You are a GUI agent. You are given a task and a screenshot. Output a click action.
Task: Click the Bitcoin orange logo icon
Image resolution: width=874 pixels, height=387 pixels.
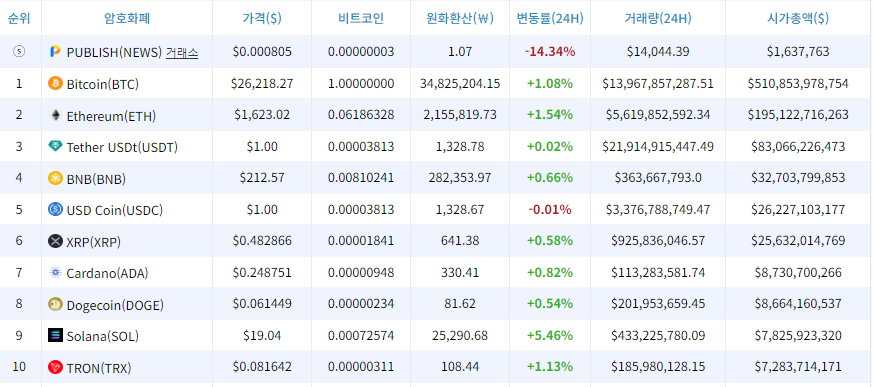click(55, 84)
